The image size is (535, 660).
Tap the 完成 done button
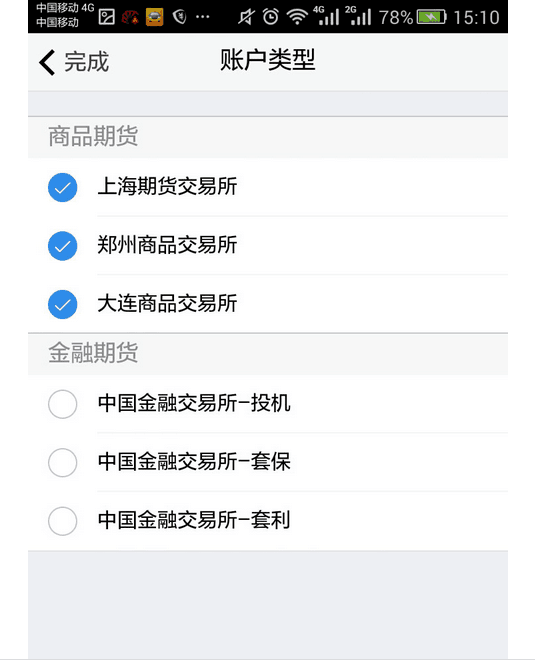[87, 62]
